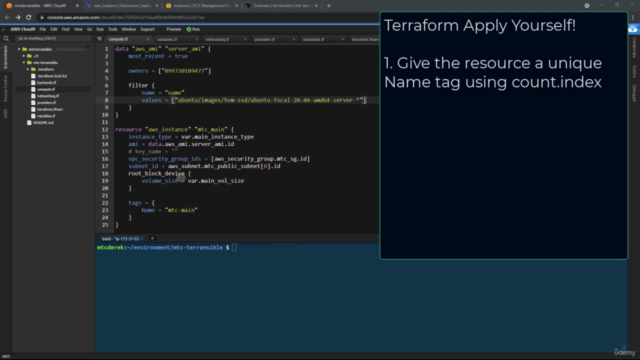
Task: Click the search magnifier icon in Cloud9
Action: tap(6, 39)
